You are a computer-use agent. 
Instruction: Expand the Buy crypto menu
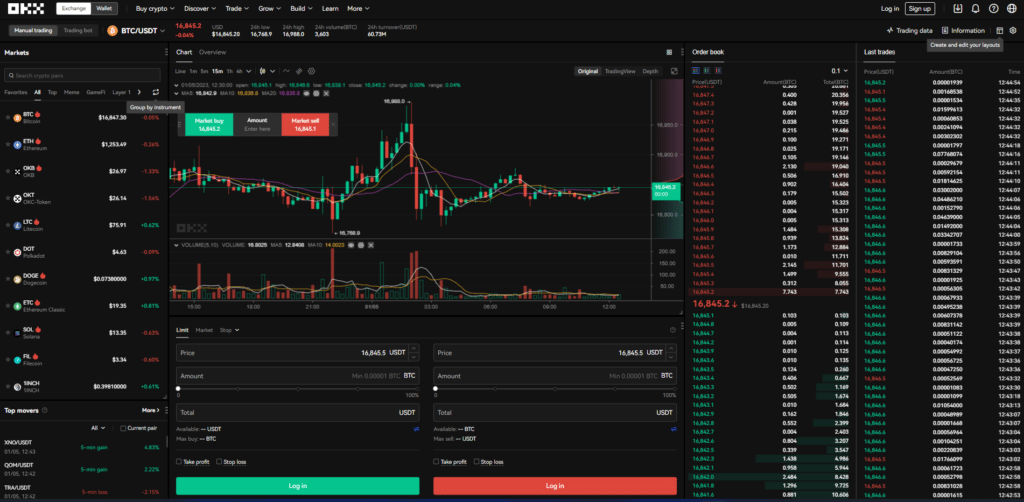(155, 8)
